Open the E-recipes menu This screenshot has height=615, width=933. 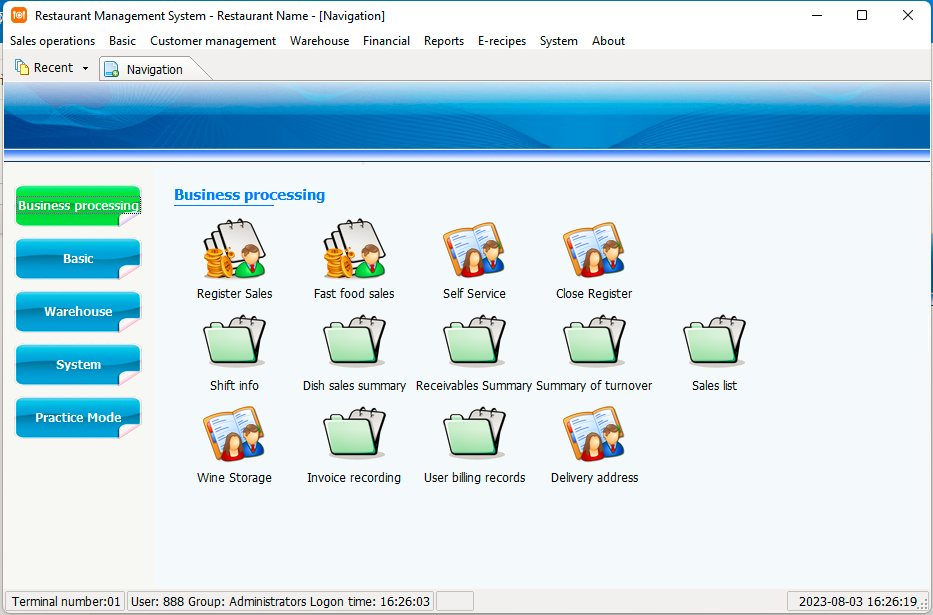[502, 41]
